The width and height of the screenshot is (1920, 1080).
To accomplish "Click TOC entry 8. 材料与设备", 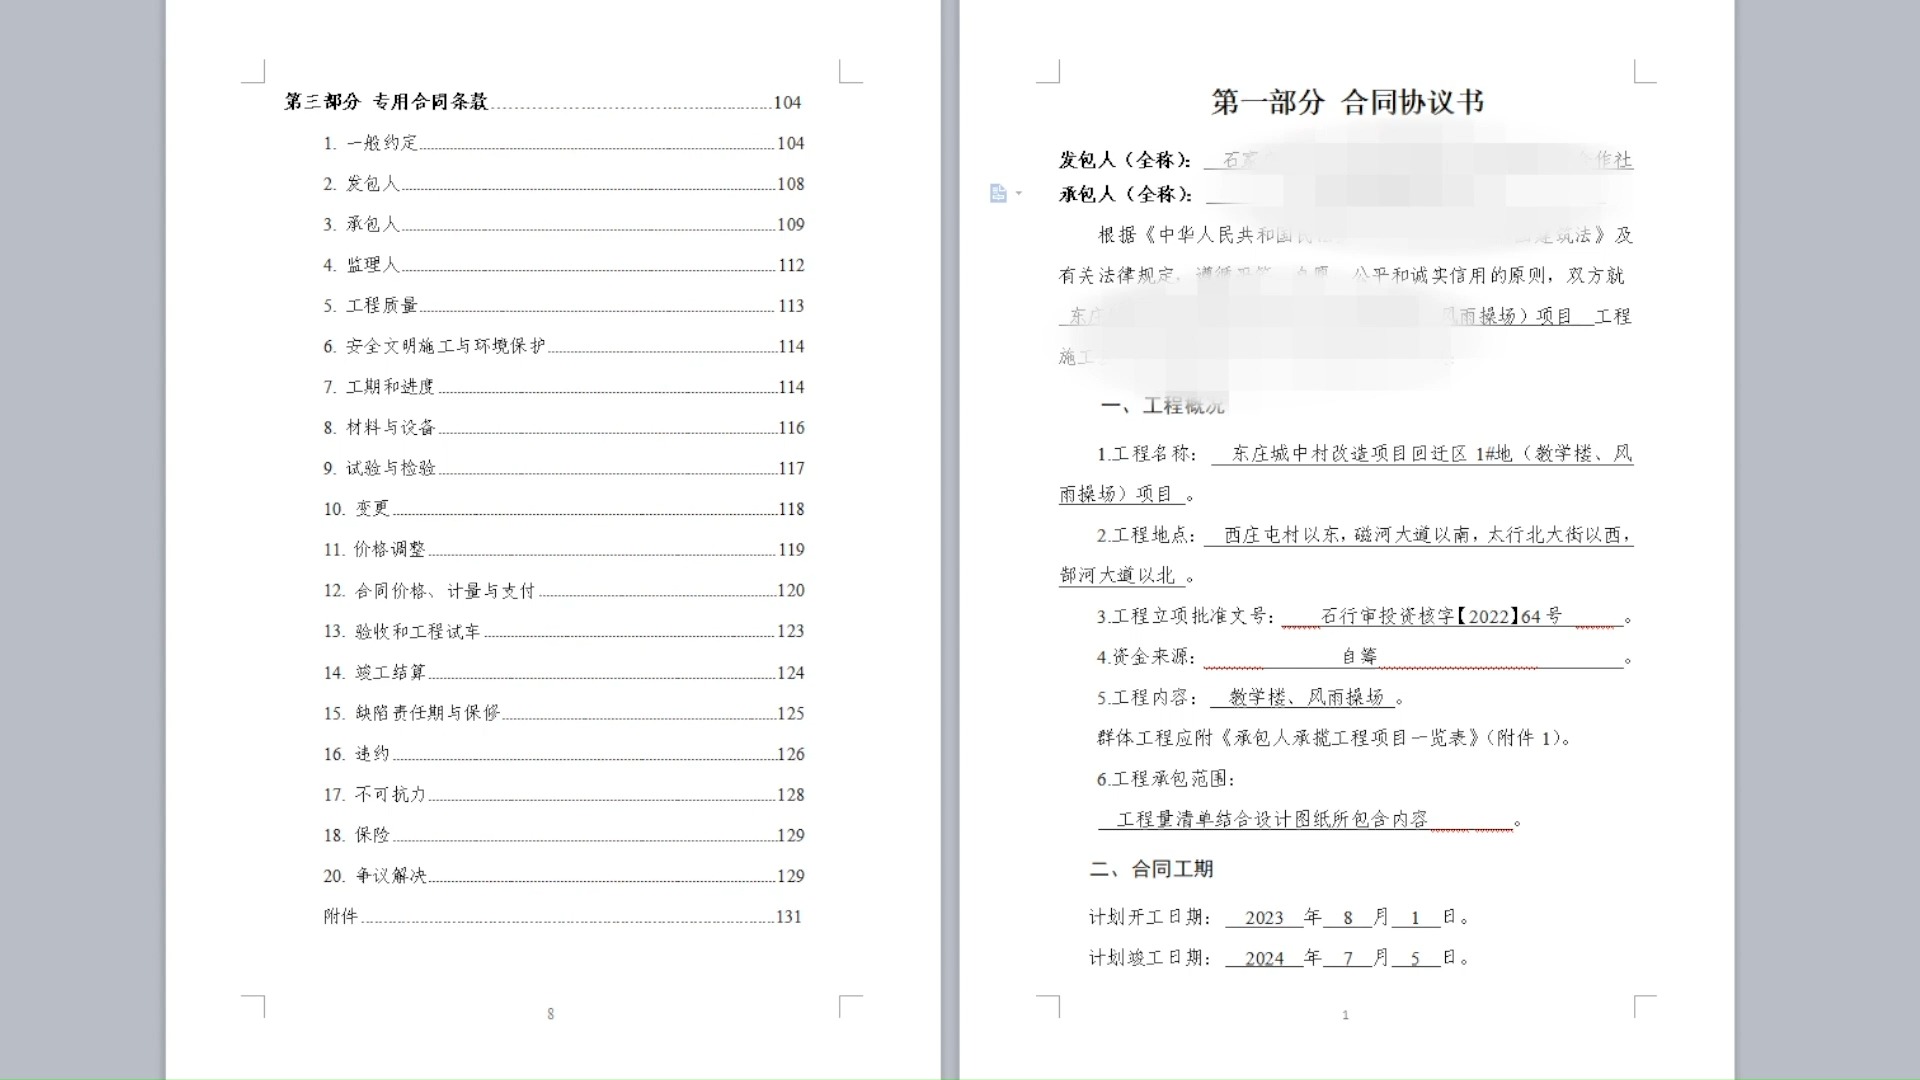I will [563, 428].
